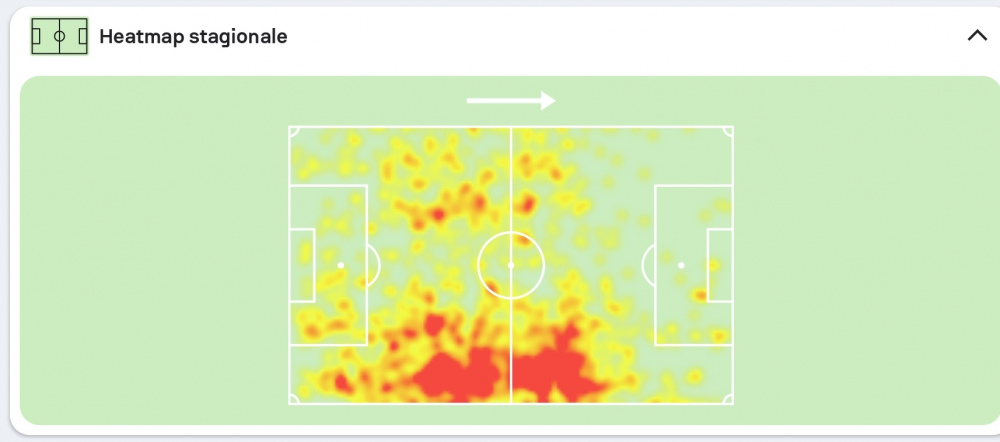1000x442 pixels.
Task: Click the left penalty arc
Action: 374,265
